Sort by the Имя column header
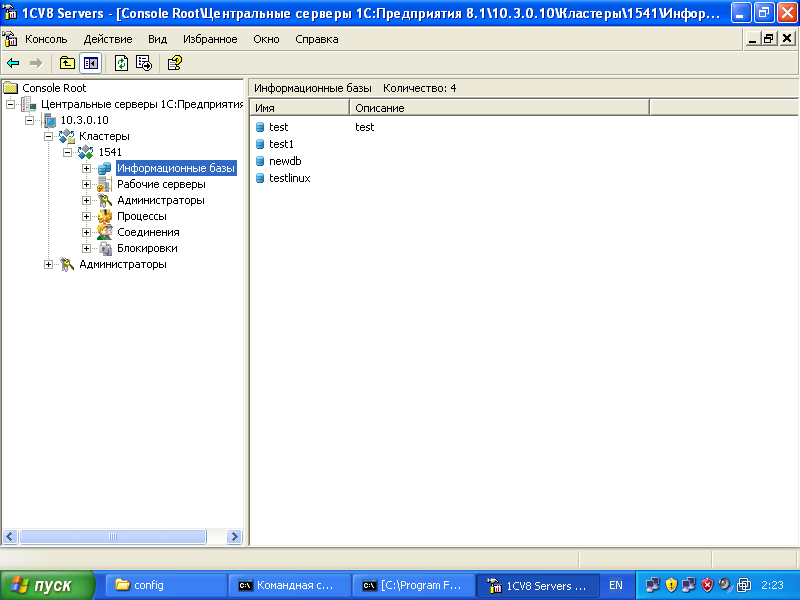The height and width of the screenshot is (600, 800). point(299,108)
